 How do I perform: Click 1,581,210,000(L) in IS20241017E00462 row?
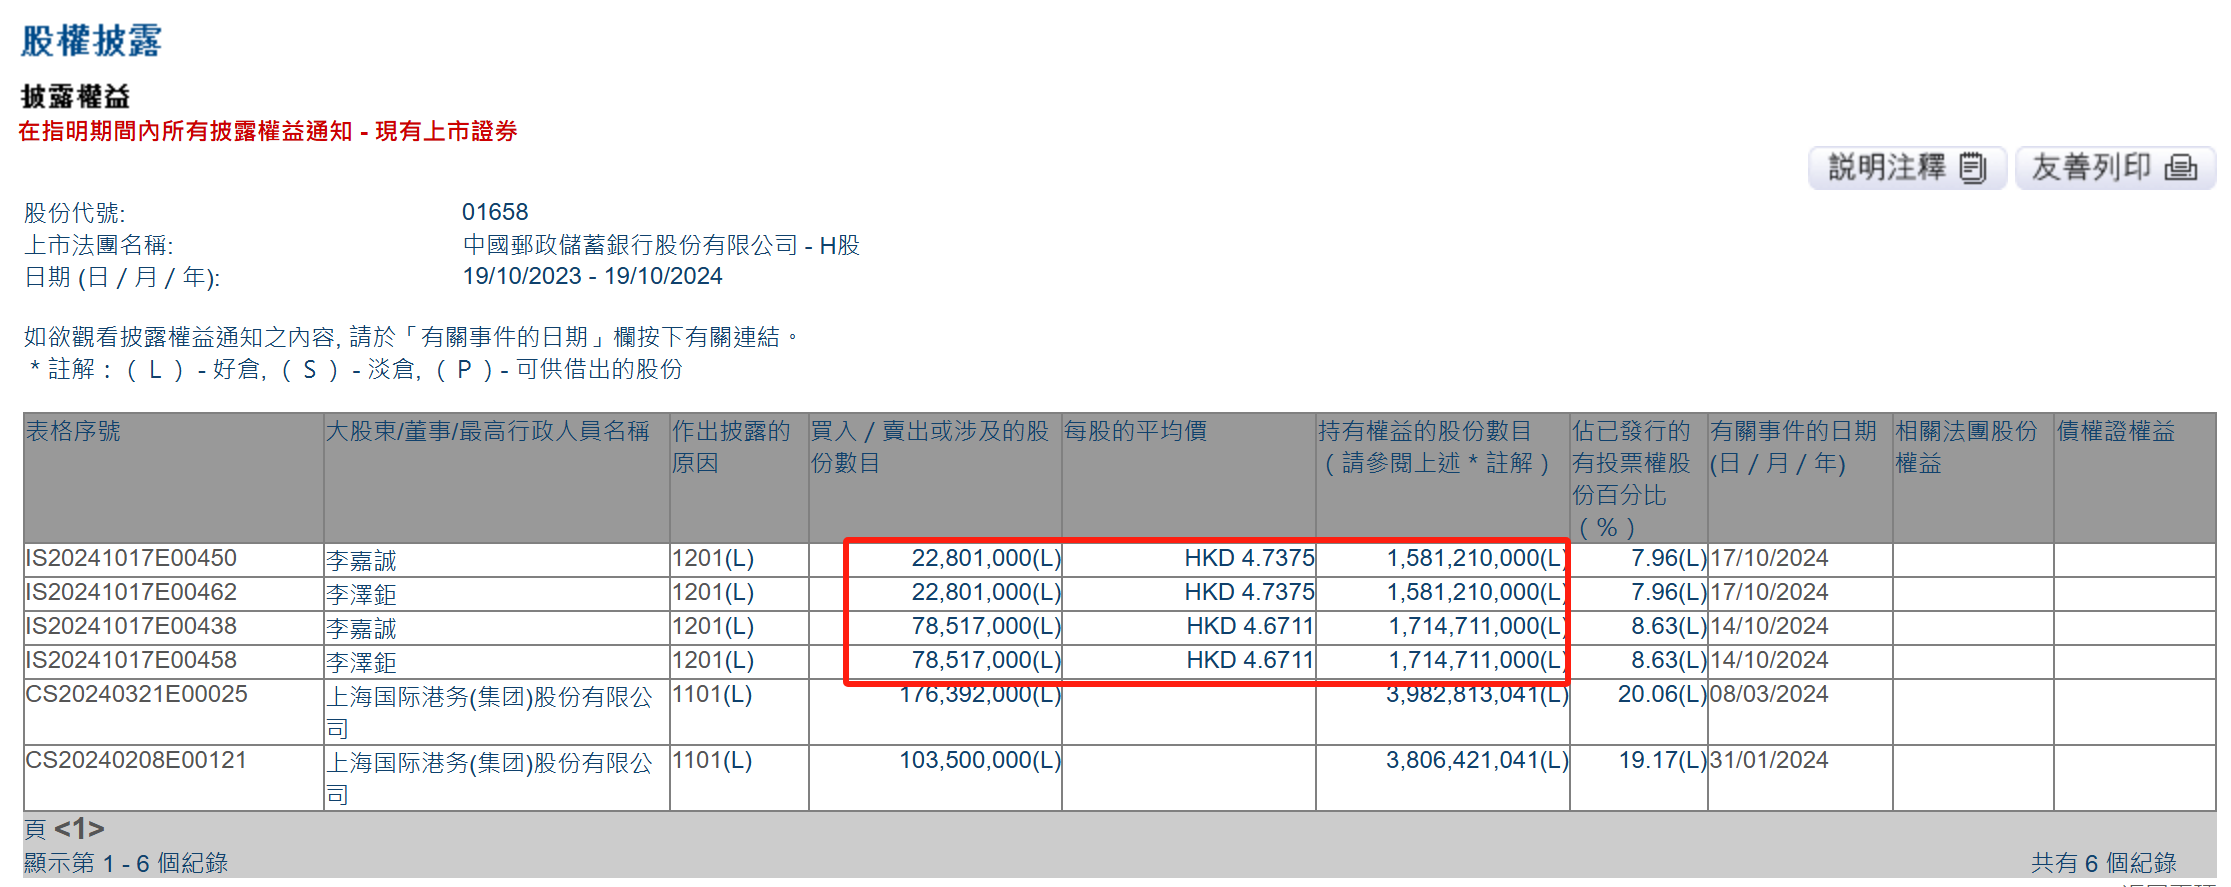[x=1477, y=592]
